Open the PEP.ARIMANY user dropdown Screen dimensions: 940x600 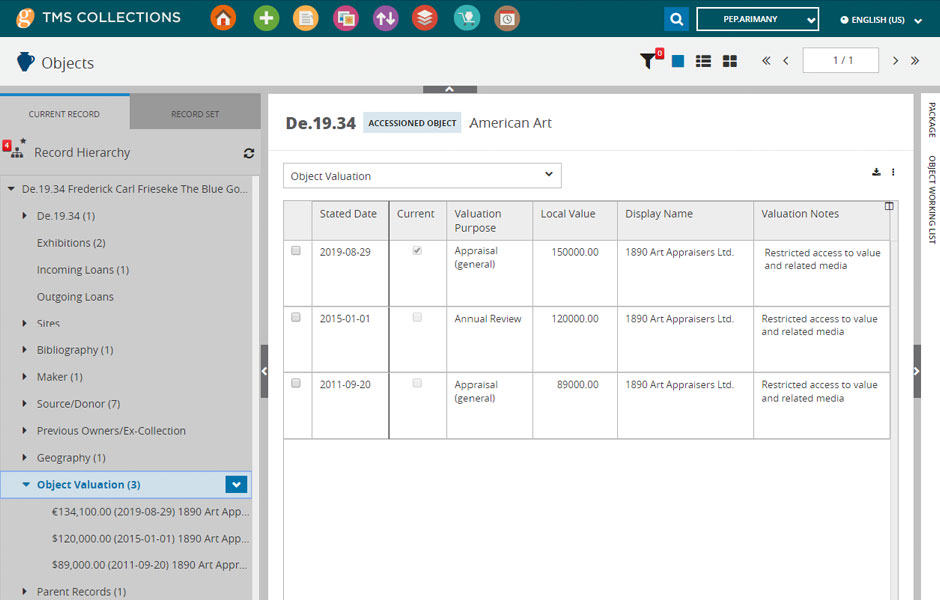tap(757, 19)
